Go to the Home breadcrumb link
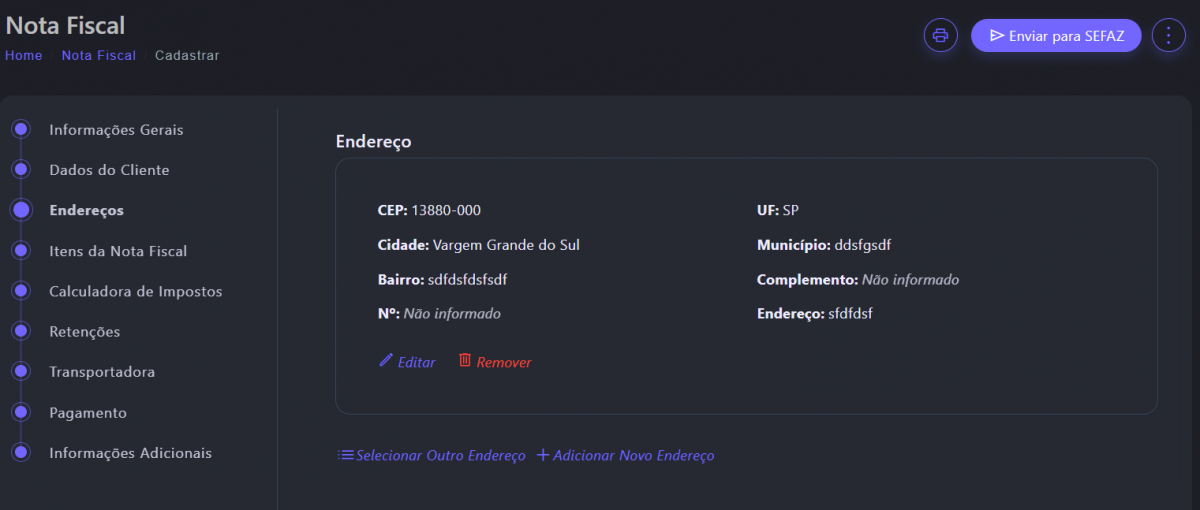 [x=24, y=55]
